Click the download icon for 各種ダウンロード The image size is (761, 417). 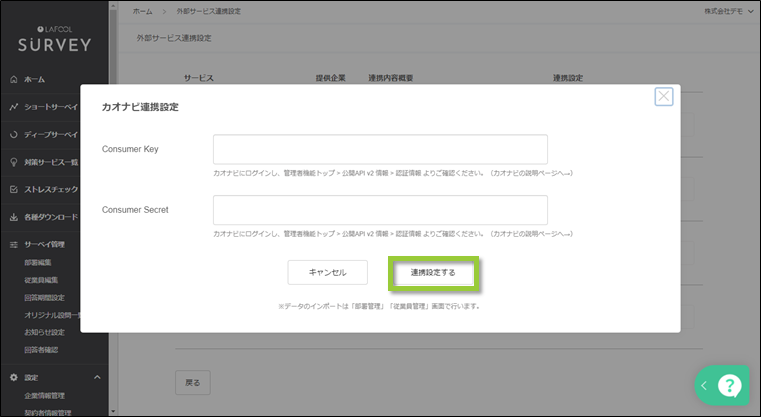pos(13,217)
